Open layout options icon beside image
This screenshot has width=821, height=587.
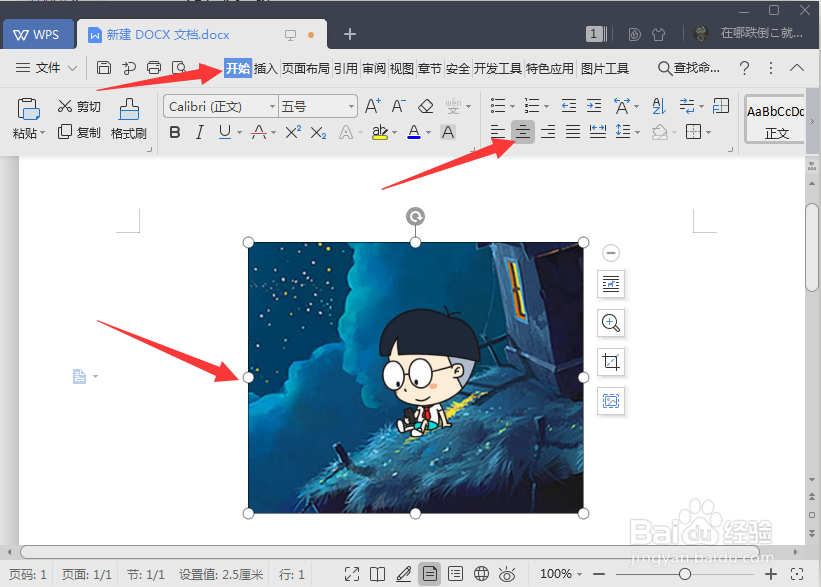pyautogui.click(x=611, y=284)
